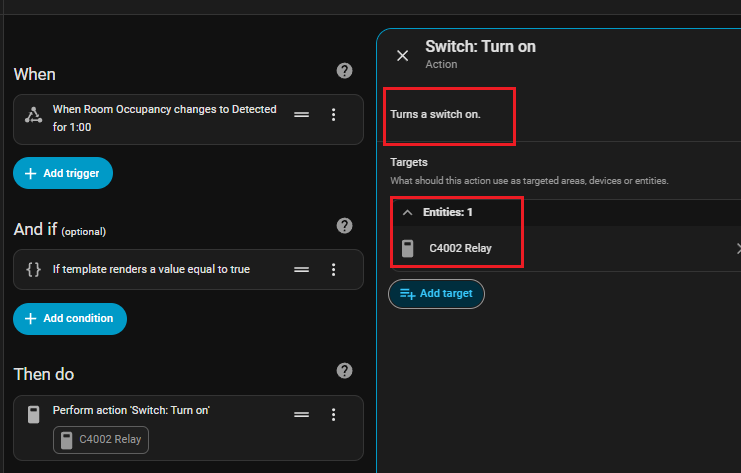Open the Then do section help icon
741x473 pixels.
[344, 371]
